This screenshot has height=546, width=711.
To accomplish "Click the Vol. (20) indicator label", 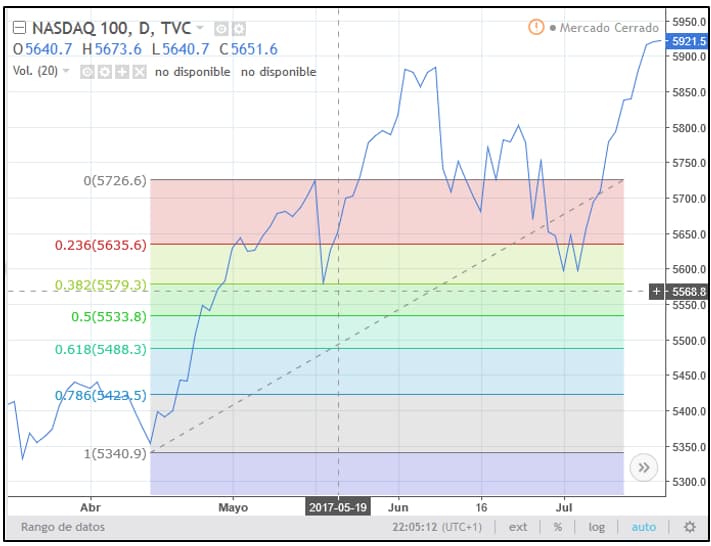I will click(35, 71).
